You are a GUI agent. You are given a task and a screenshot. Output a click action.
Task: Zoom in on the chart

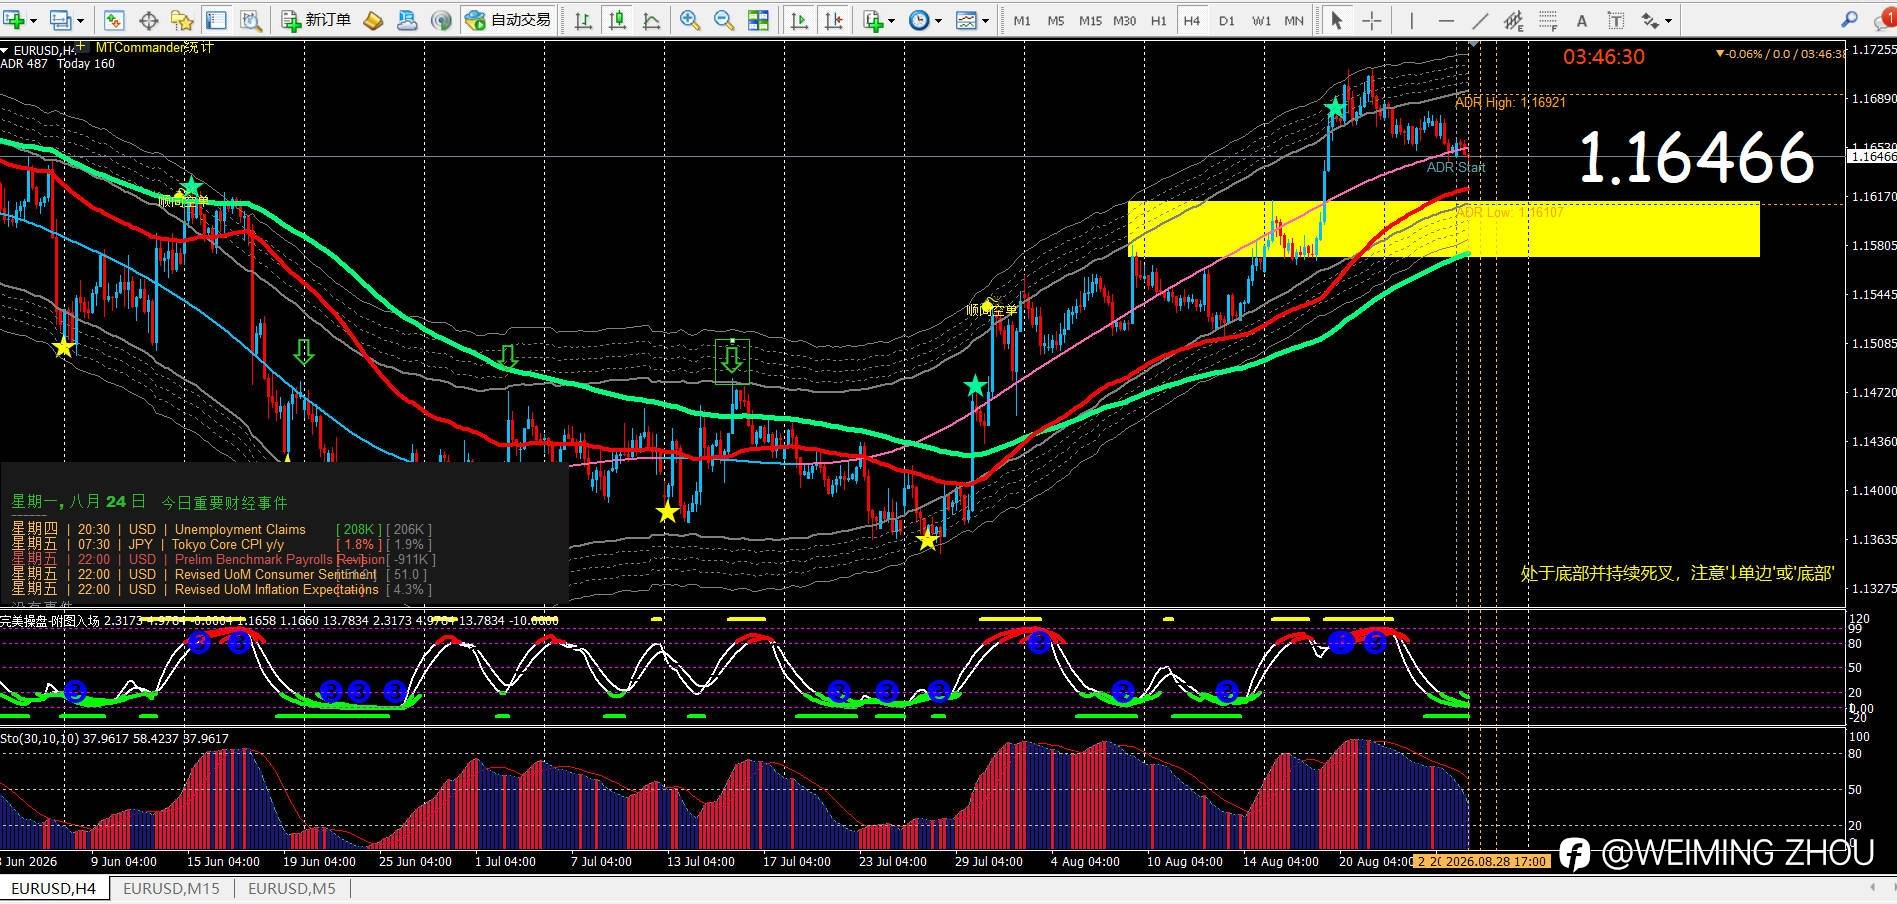coord(689,20)
